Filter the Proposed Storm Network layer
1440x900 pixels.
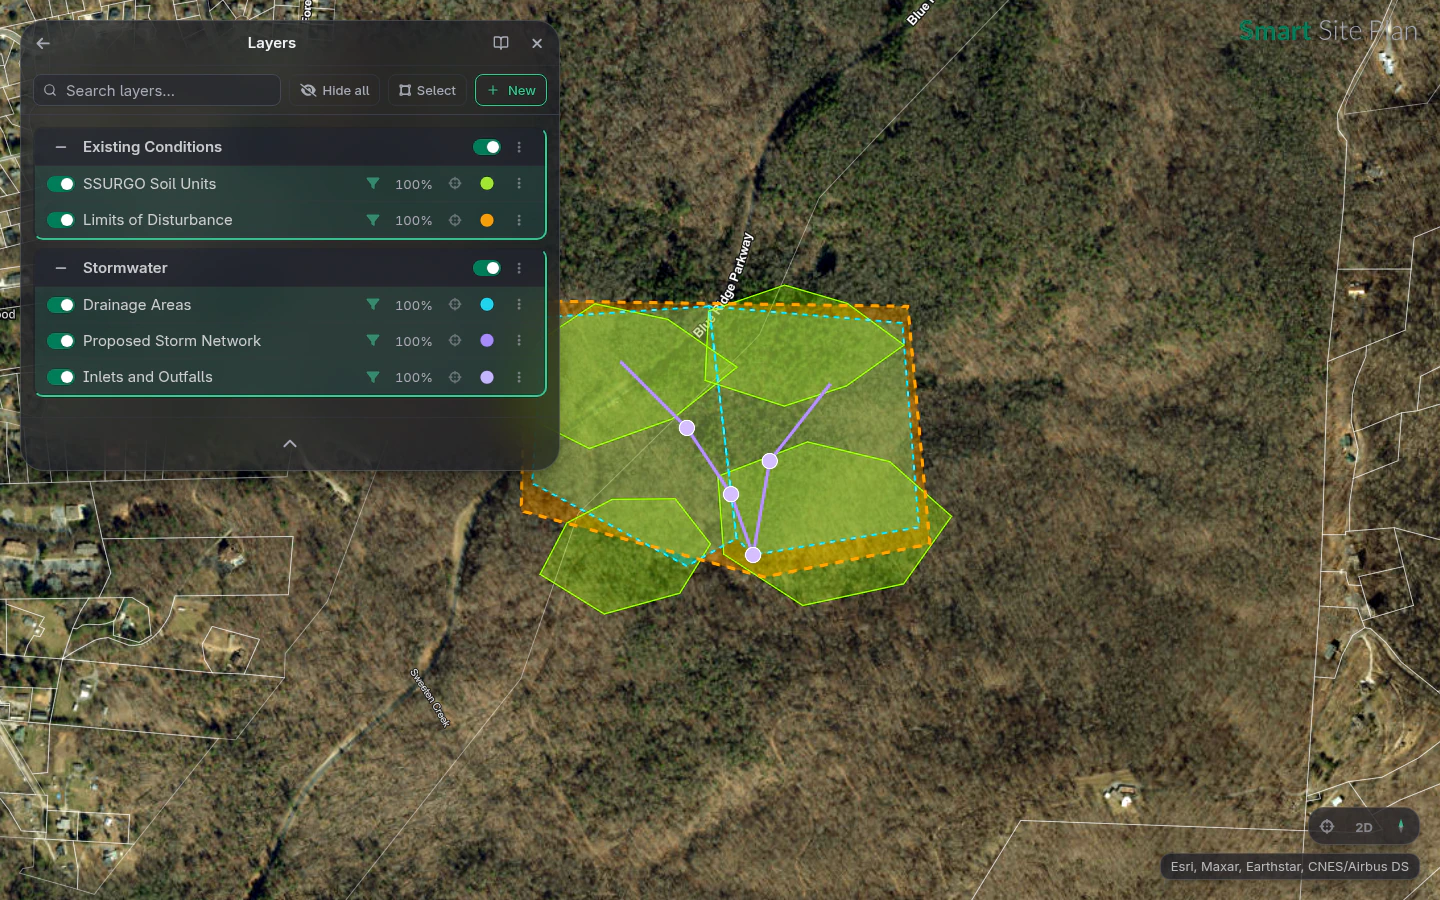(x=373, y=341)
